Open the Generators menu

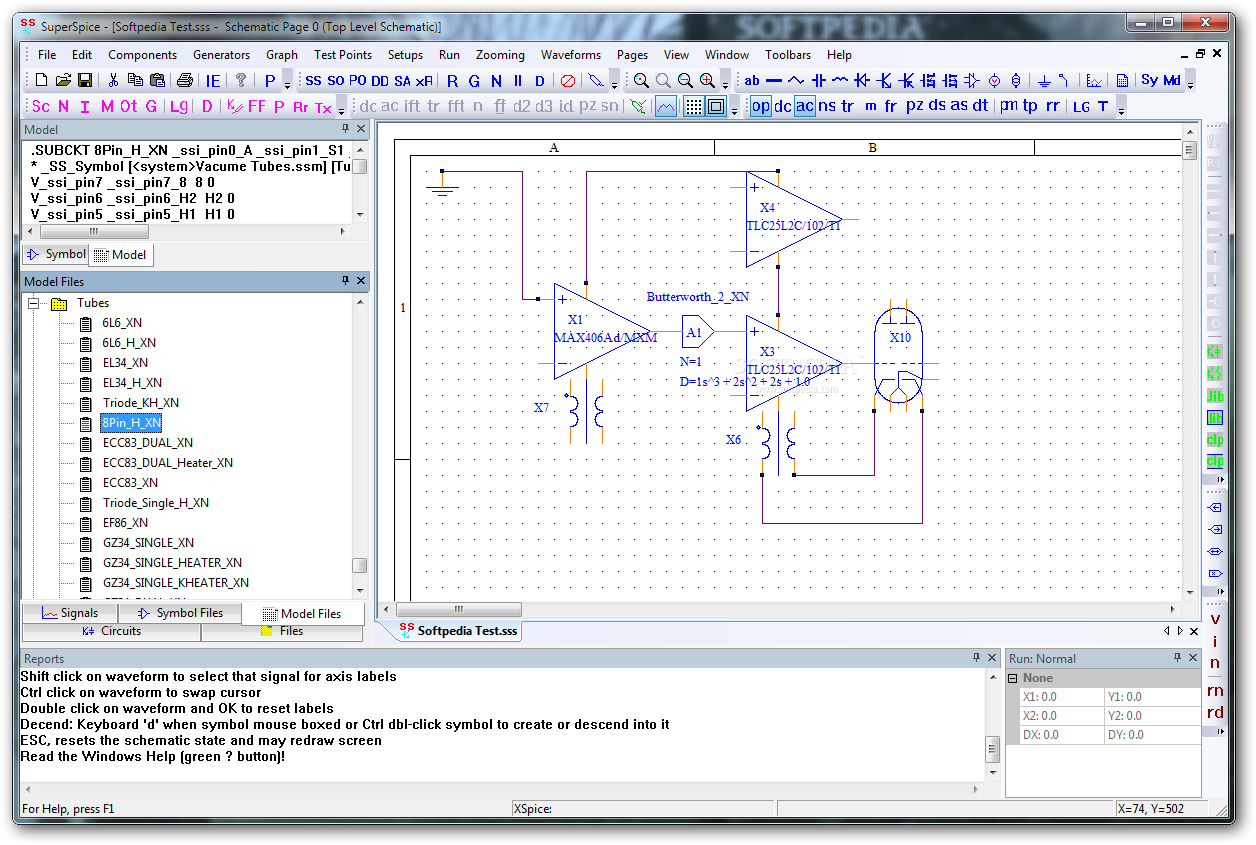coord(221,55)
